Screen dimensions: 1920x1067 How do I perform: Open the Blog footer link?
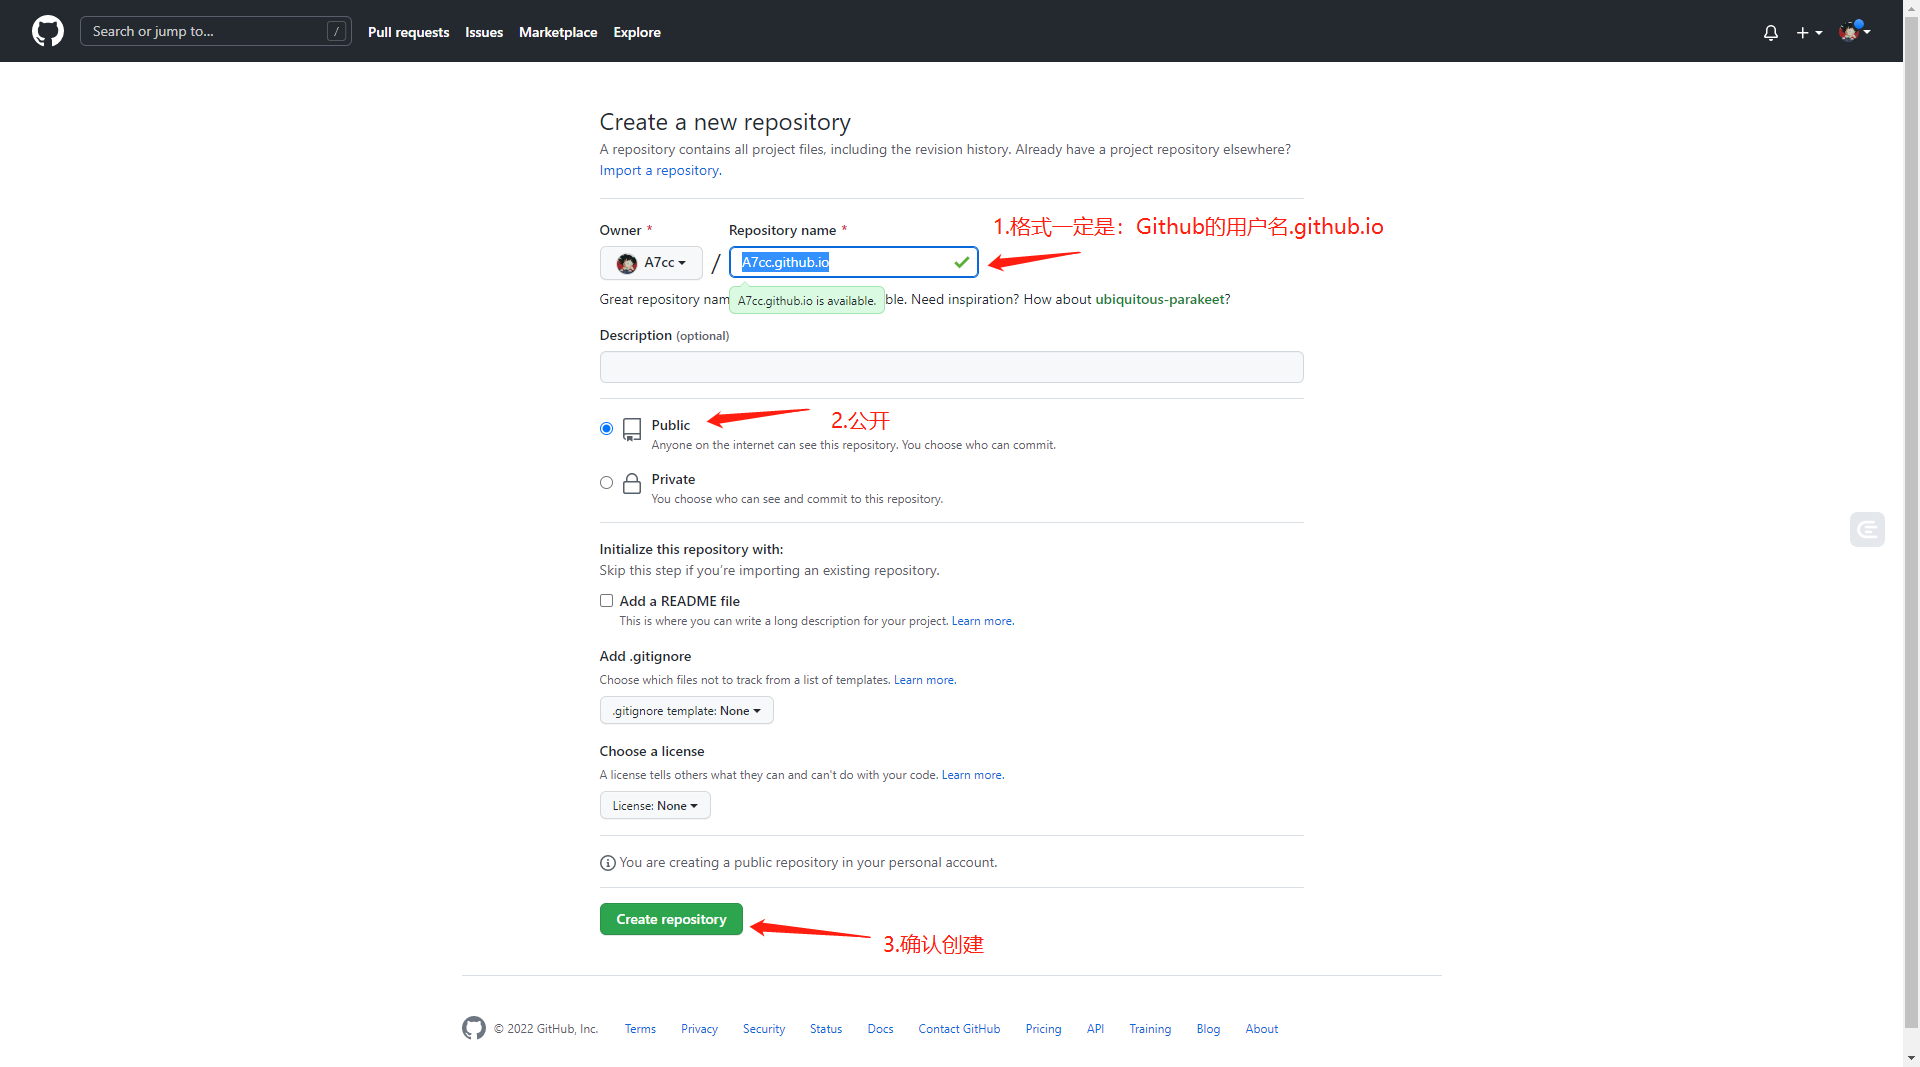(x=1208, y=1029)
